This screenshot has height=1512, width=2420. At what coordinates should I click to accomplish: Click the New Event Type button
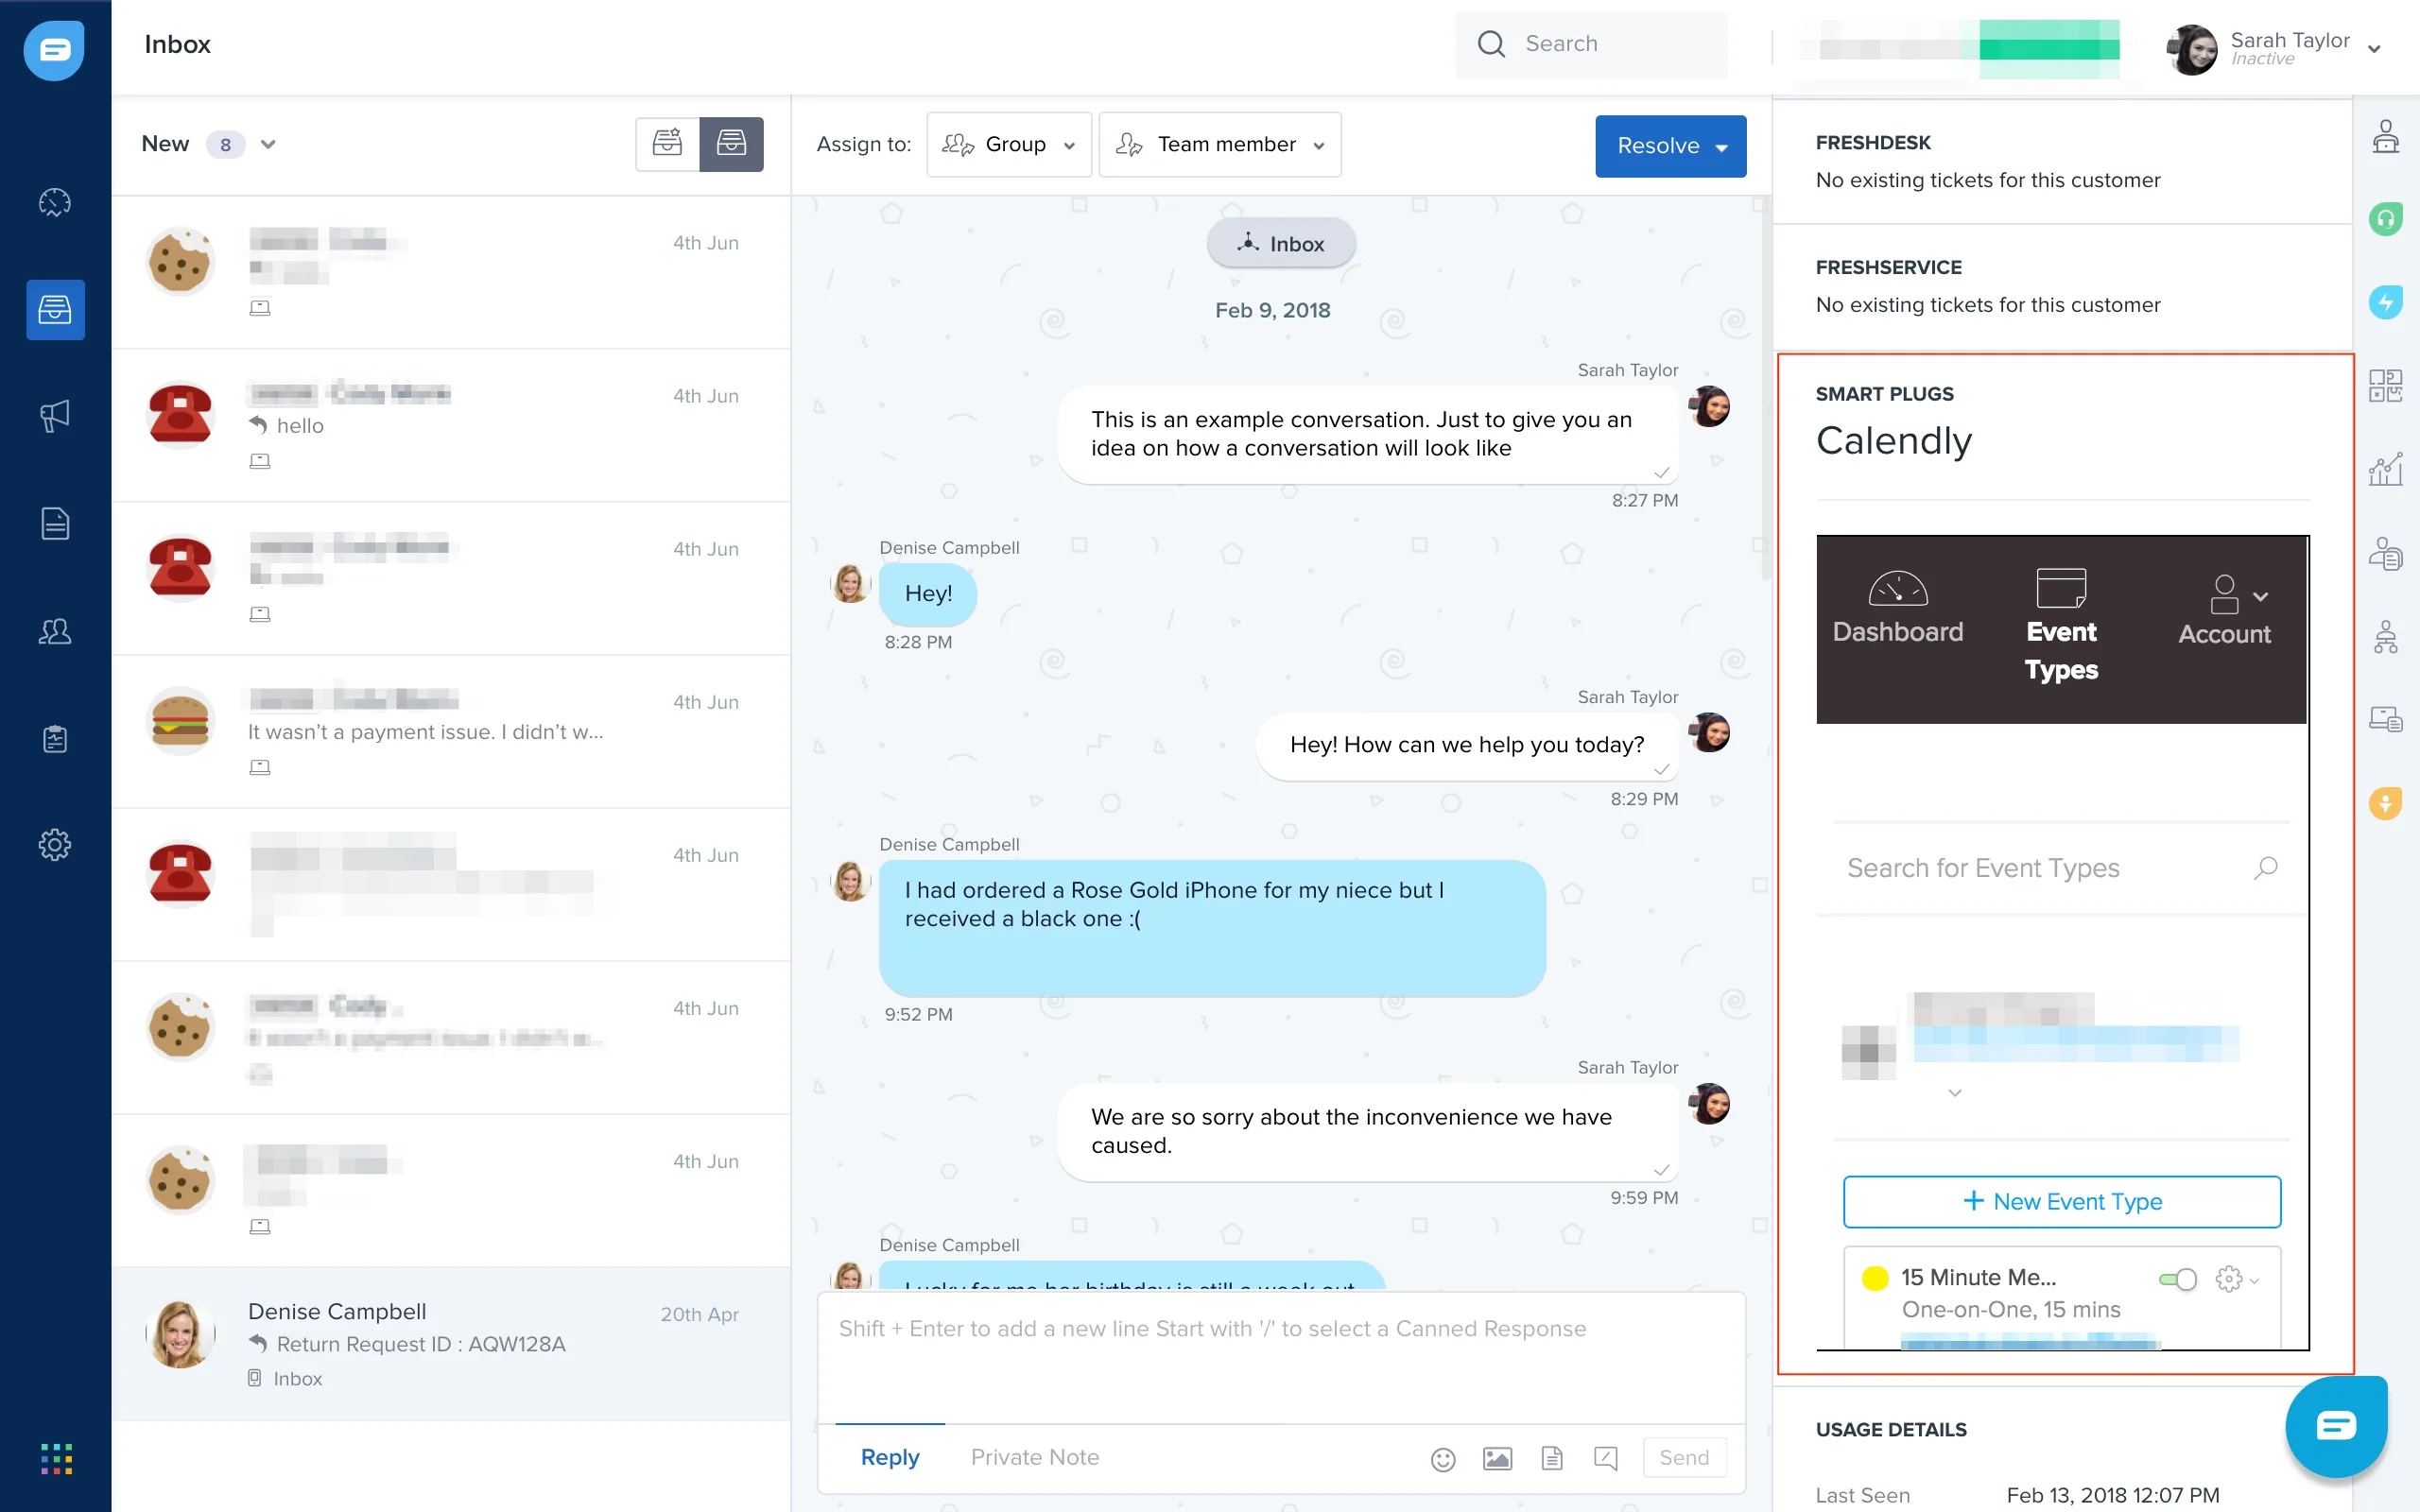[2061, 1200]
